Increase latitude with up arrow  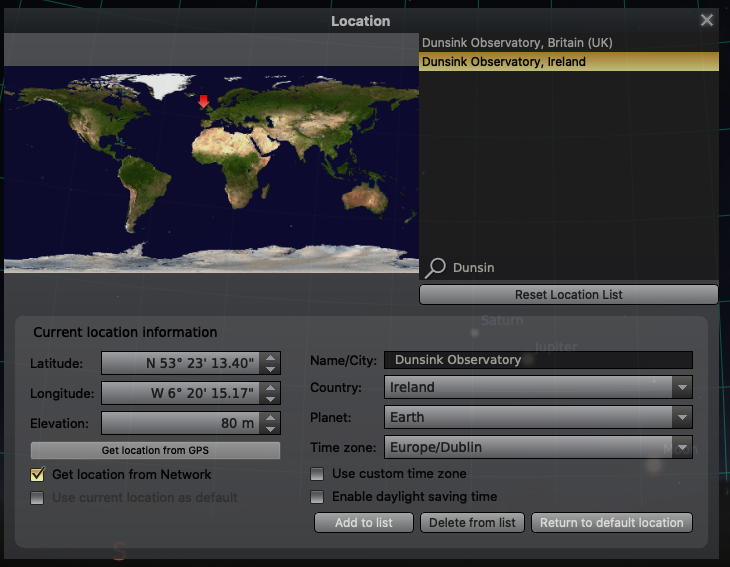pos(270,358)
